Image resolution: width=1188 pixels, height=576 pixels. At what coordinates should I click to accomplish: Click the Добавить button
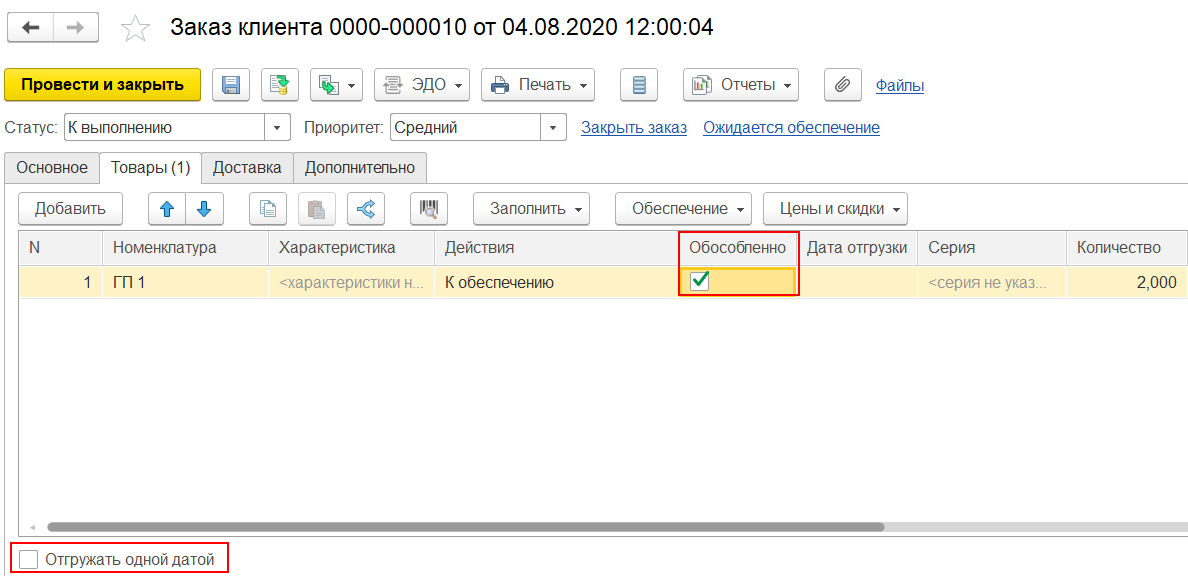click(70, 209)
